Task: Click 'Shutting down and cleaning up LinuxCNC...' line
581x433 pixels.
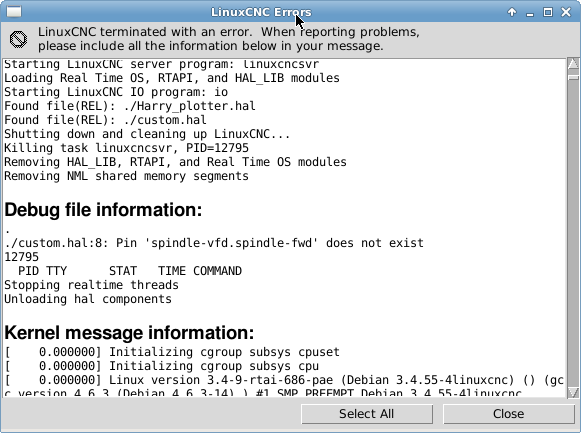Action: coord(147,134)
